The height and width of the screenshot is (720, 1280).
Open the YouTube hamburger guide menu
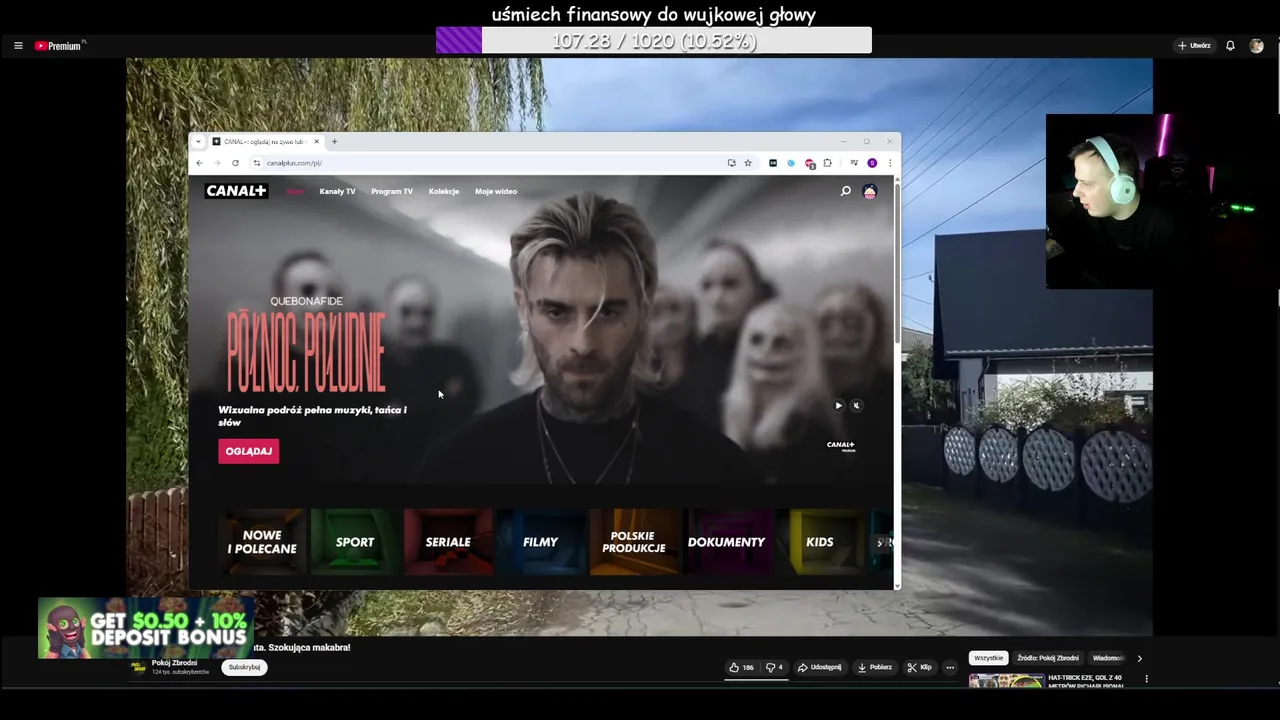click(18, 46)
